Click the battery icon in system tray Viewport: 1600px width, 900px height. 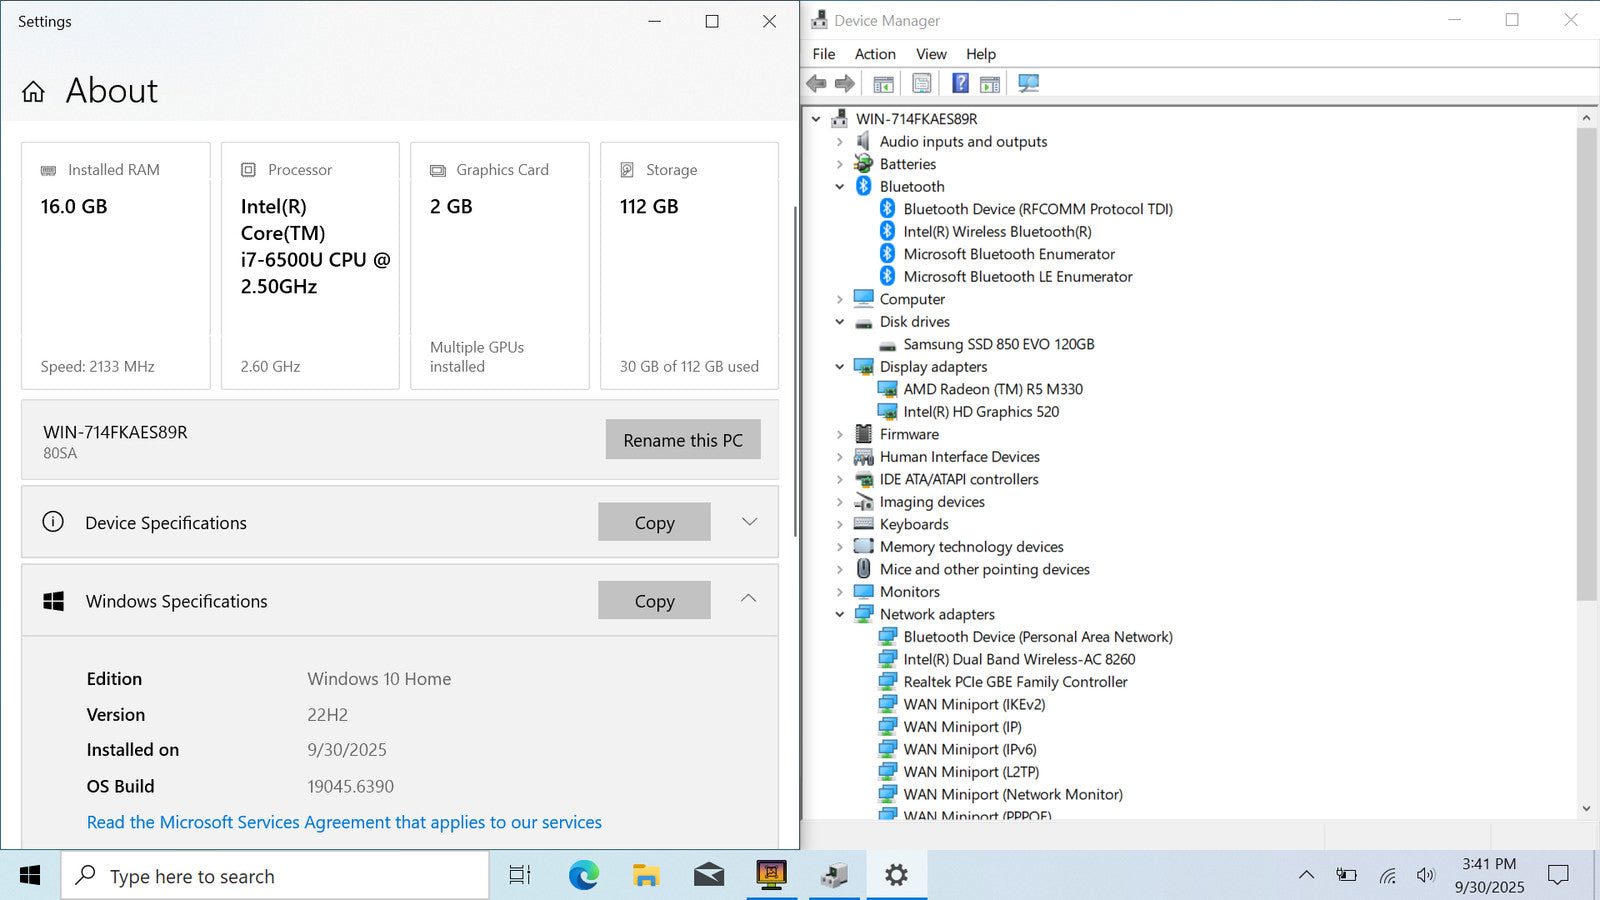1347,876
